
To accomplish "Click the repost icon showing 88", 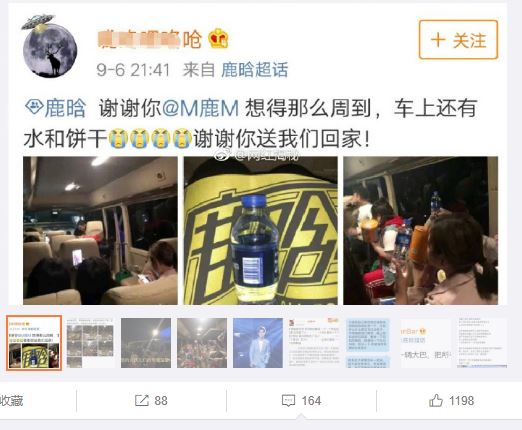I will point(151,400).
